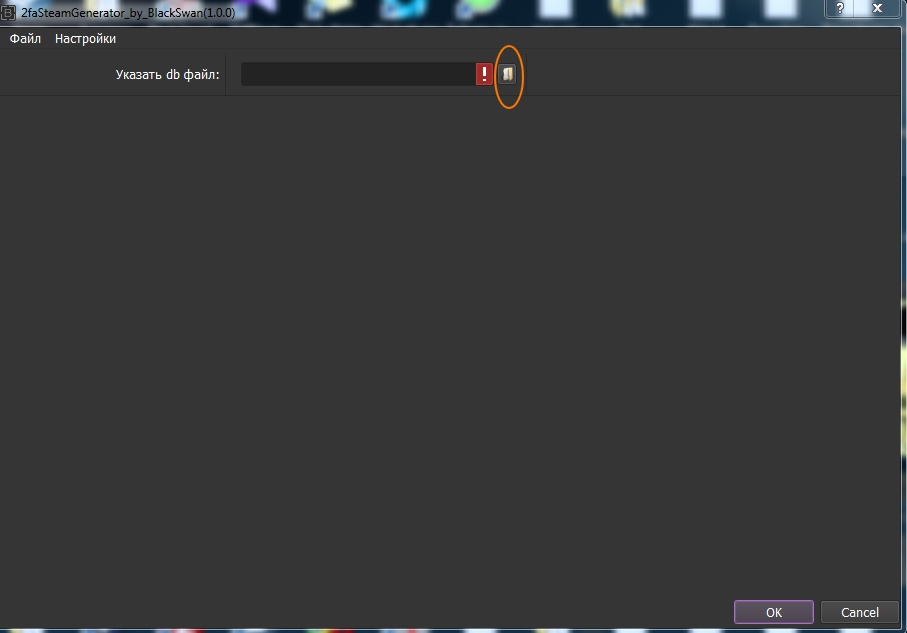Confirm the dialog with OK
907x633 pixels.
pyautogui.click(x=773, y=612)
